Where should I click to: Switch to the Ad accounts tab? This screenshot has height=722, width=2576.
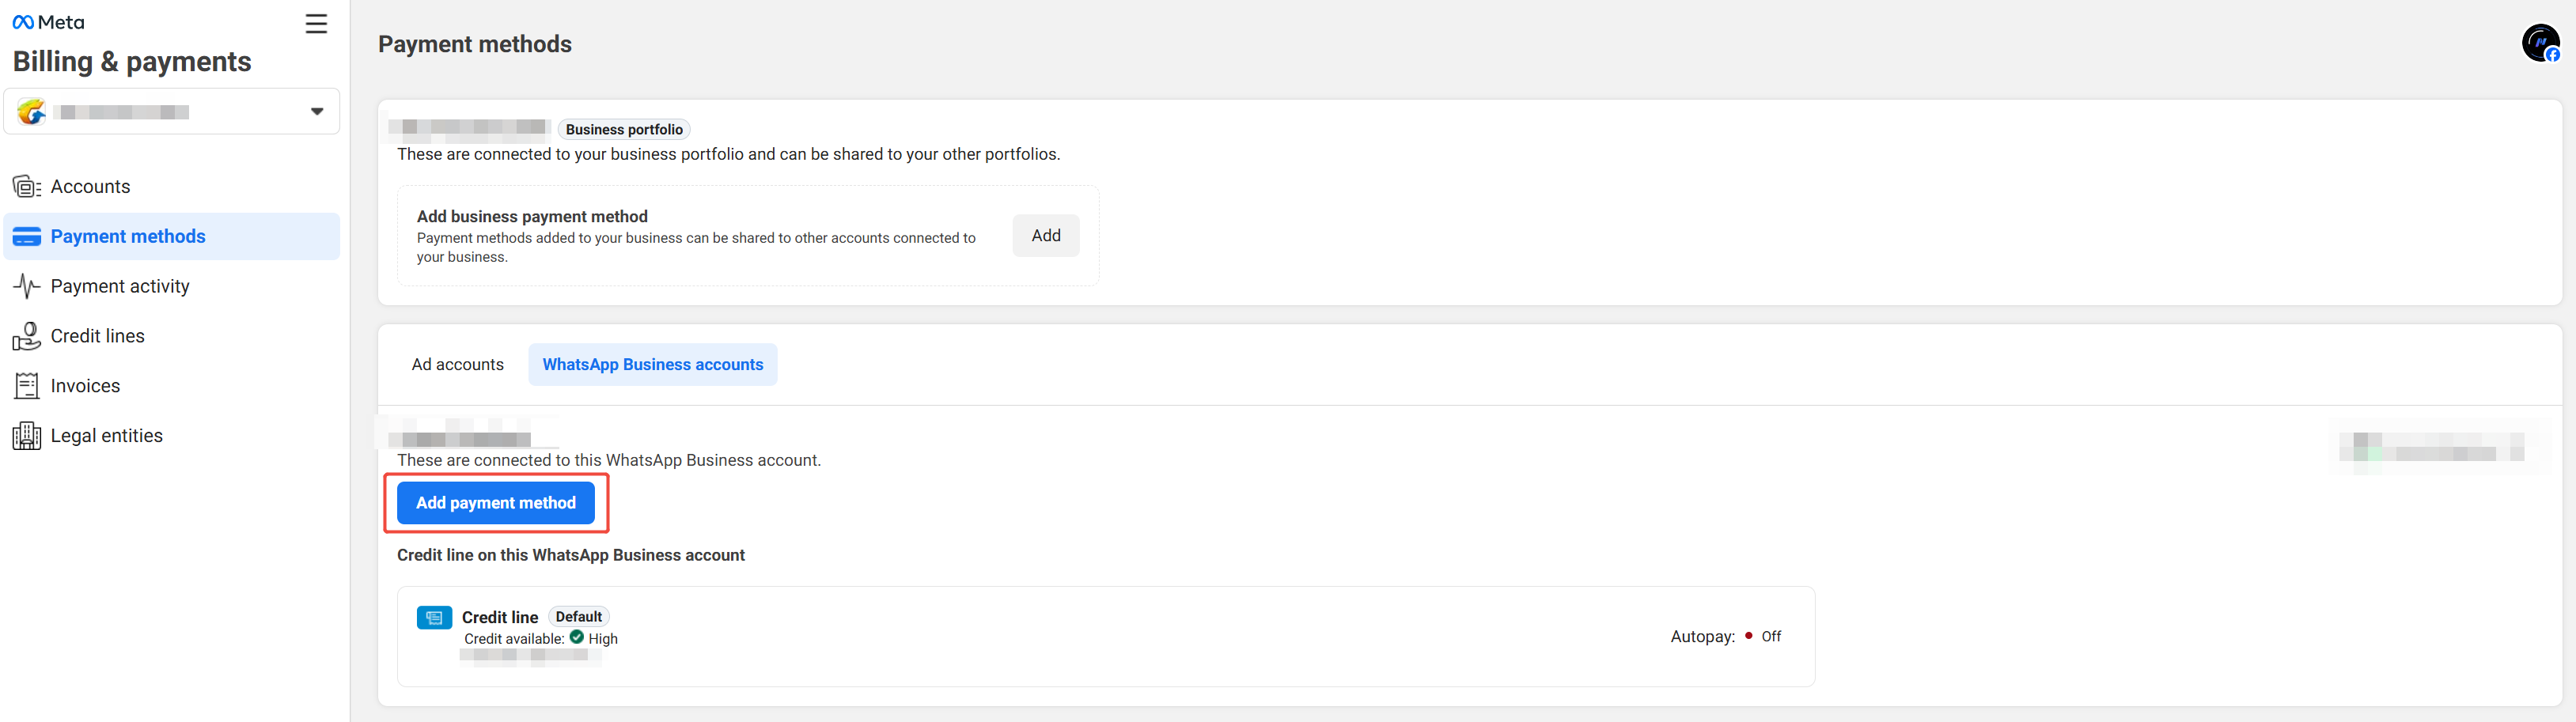457,365
